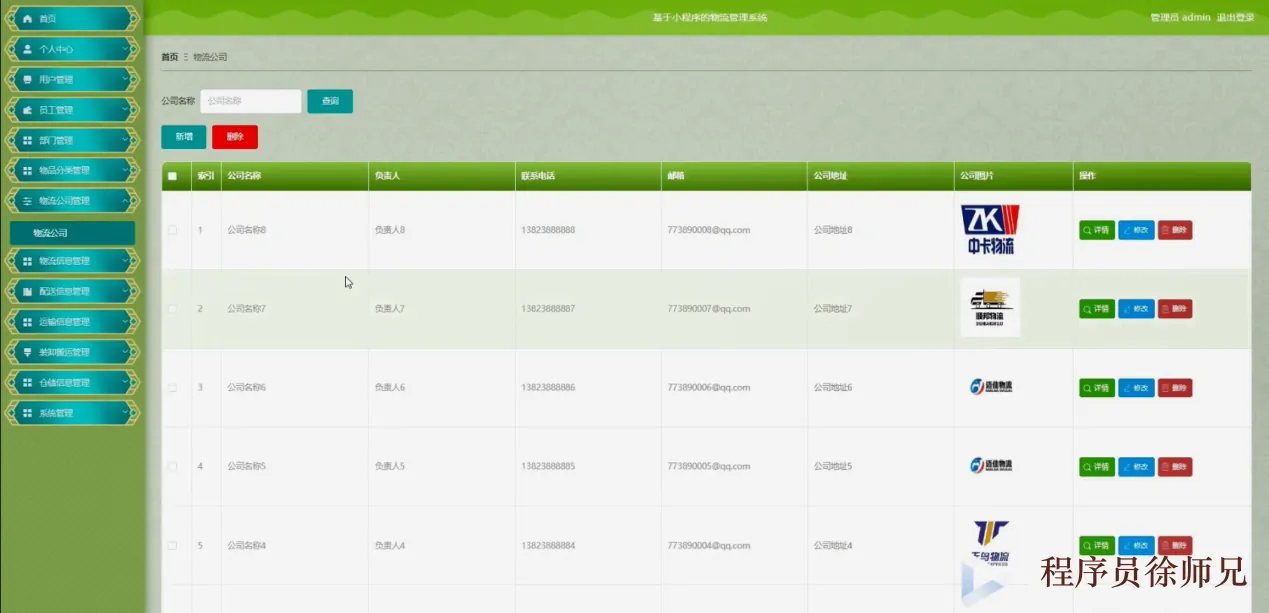Click 管理员 admin in the header
1269x613 pixels.
coord(1180,18)
